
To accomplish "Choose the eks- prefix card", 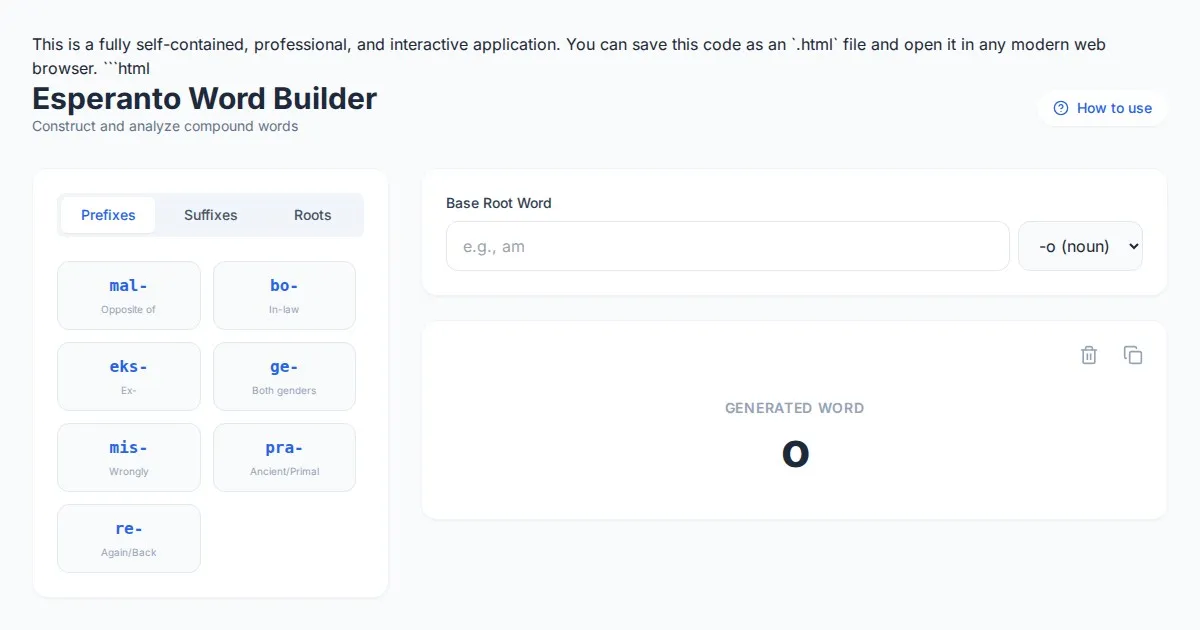I will (129, 376).
